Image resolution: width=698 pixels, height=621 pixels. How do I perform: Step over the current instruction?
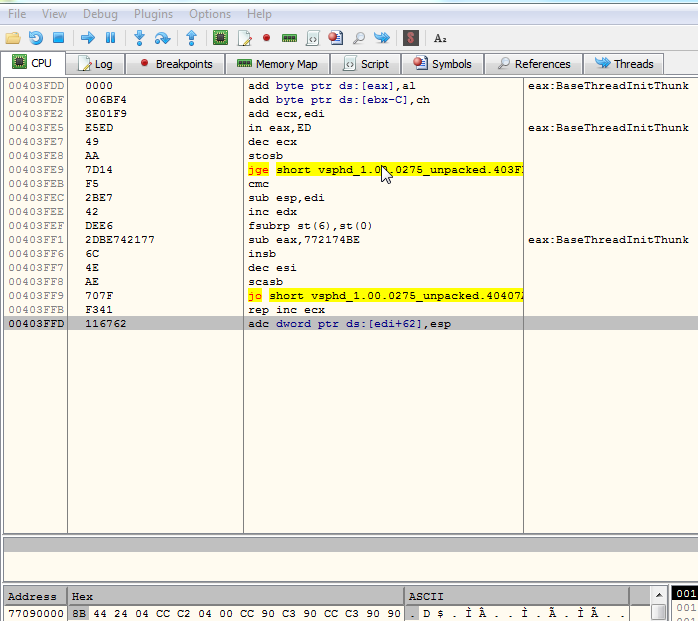click(x=162, y=38)
